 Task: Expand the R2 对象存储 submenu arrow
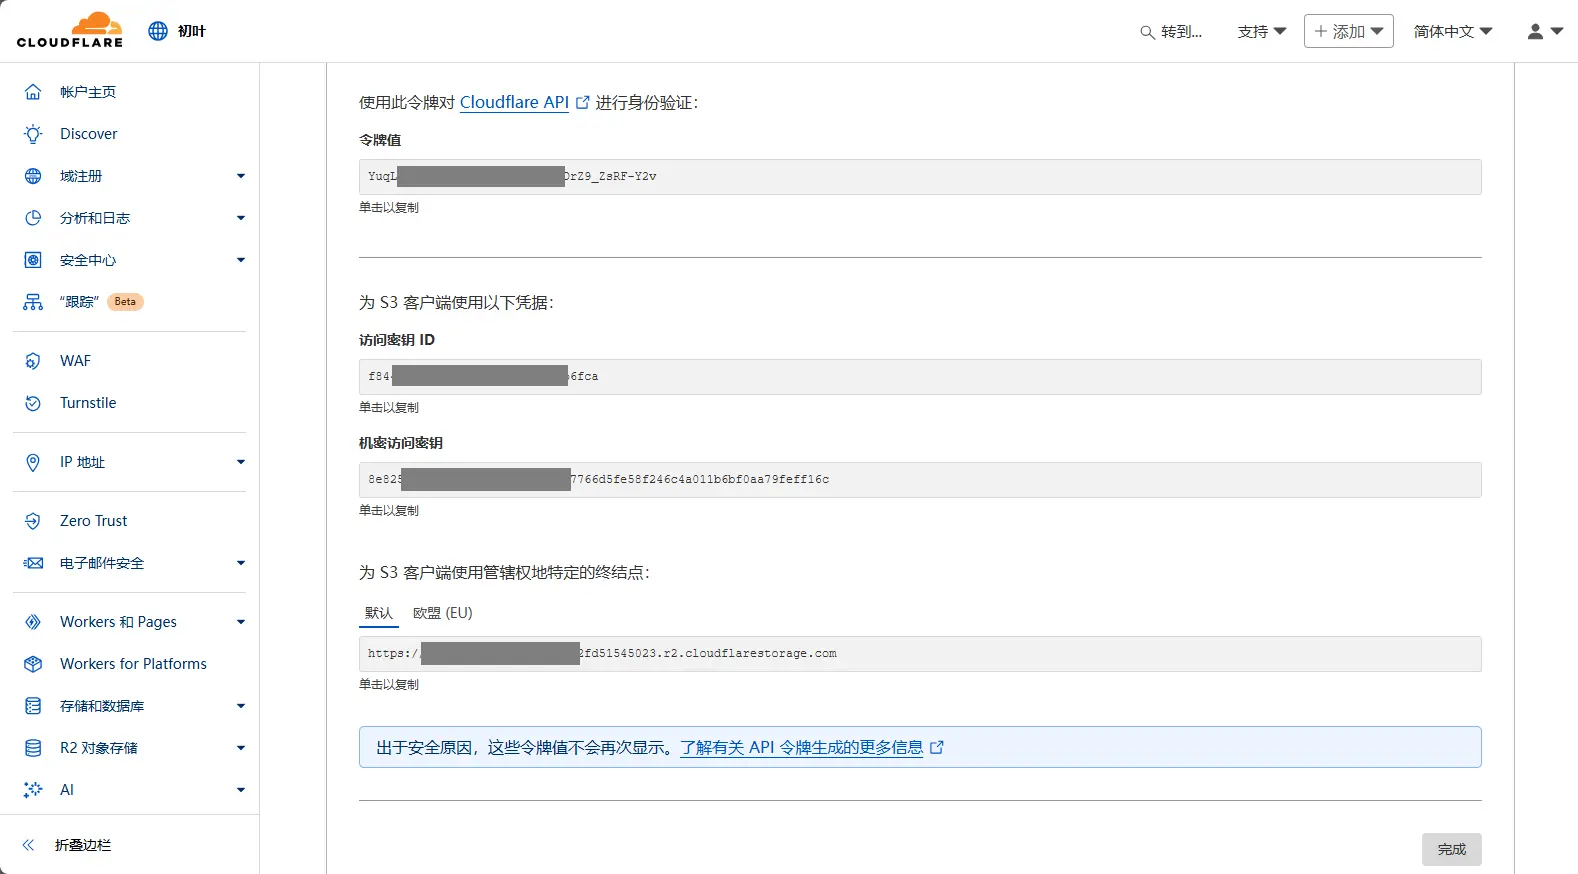tap(240, 748)
